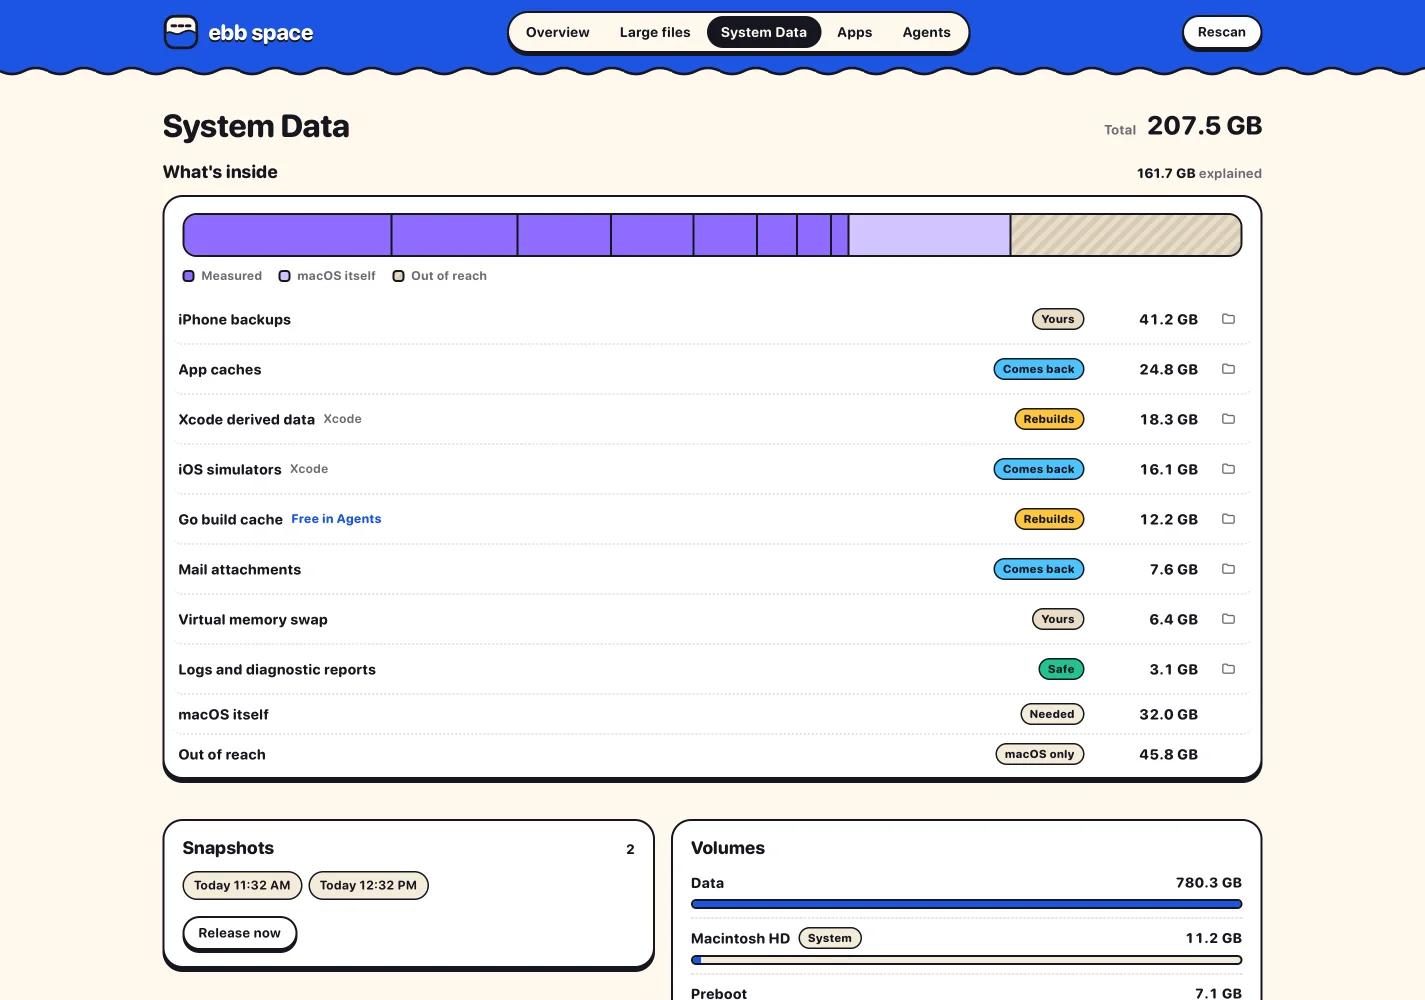Viewport: 1425px width, 1000px height.
Task: Click the light purple macOS bar segment
Action: coord(929,235)
